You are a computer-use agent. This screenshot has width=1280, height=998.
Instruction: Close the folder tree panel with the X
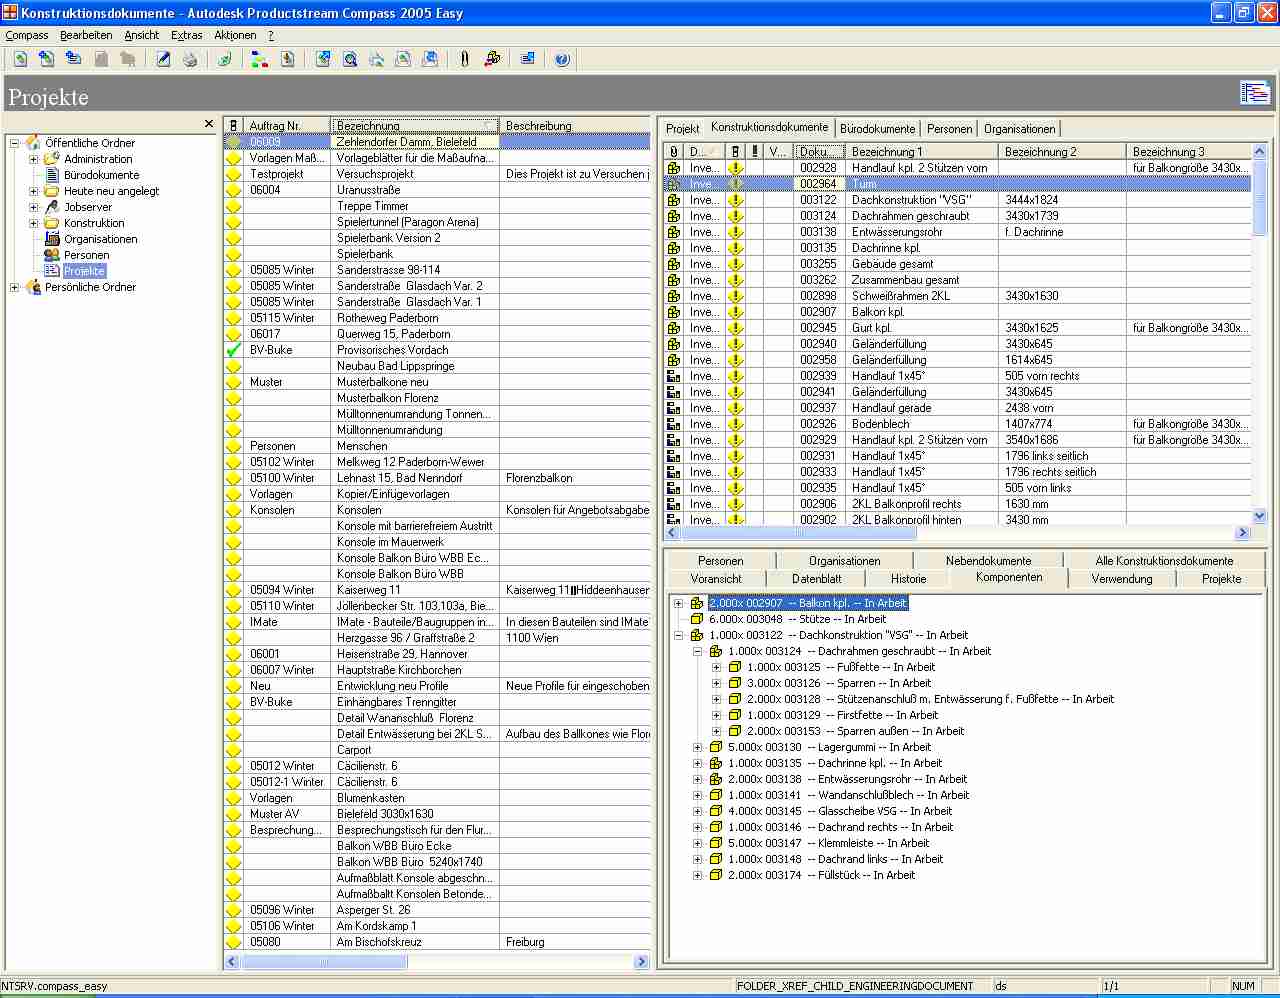click(x=209, y=124)
